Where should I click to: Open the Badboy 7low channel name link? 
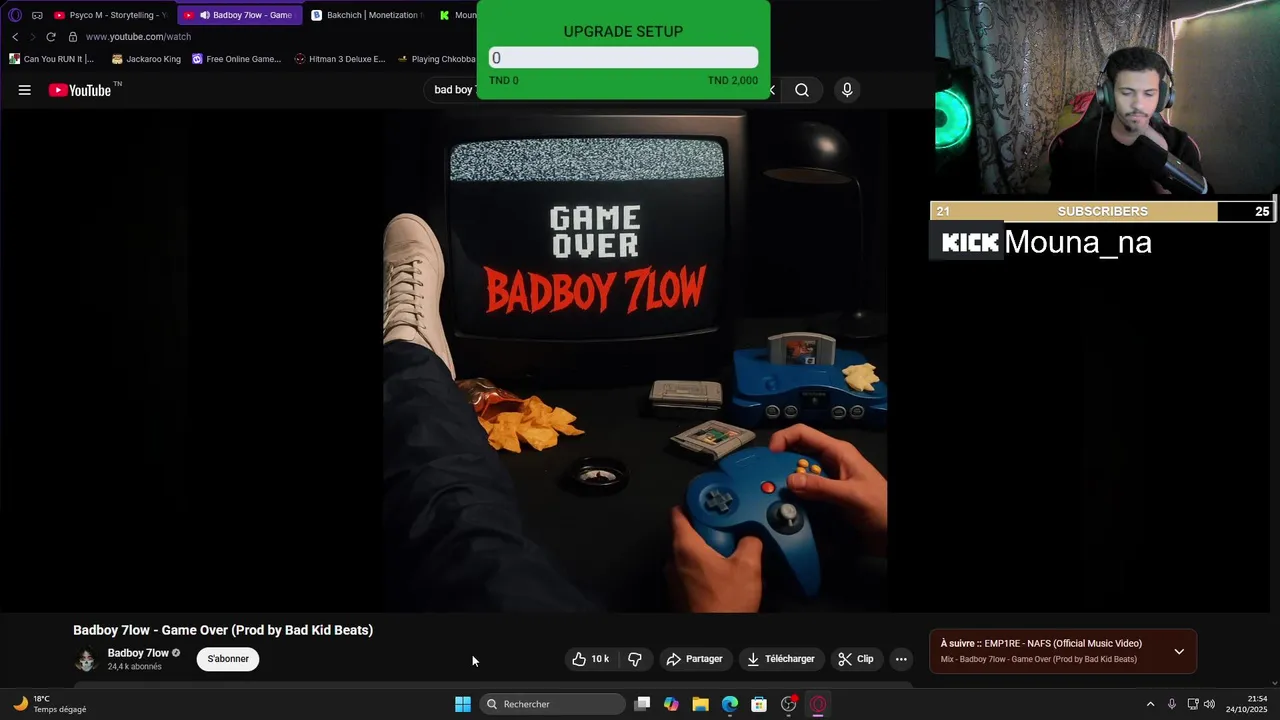(x=138, y=653)
